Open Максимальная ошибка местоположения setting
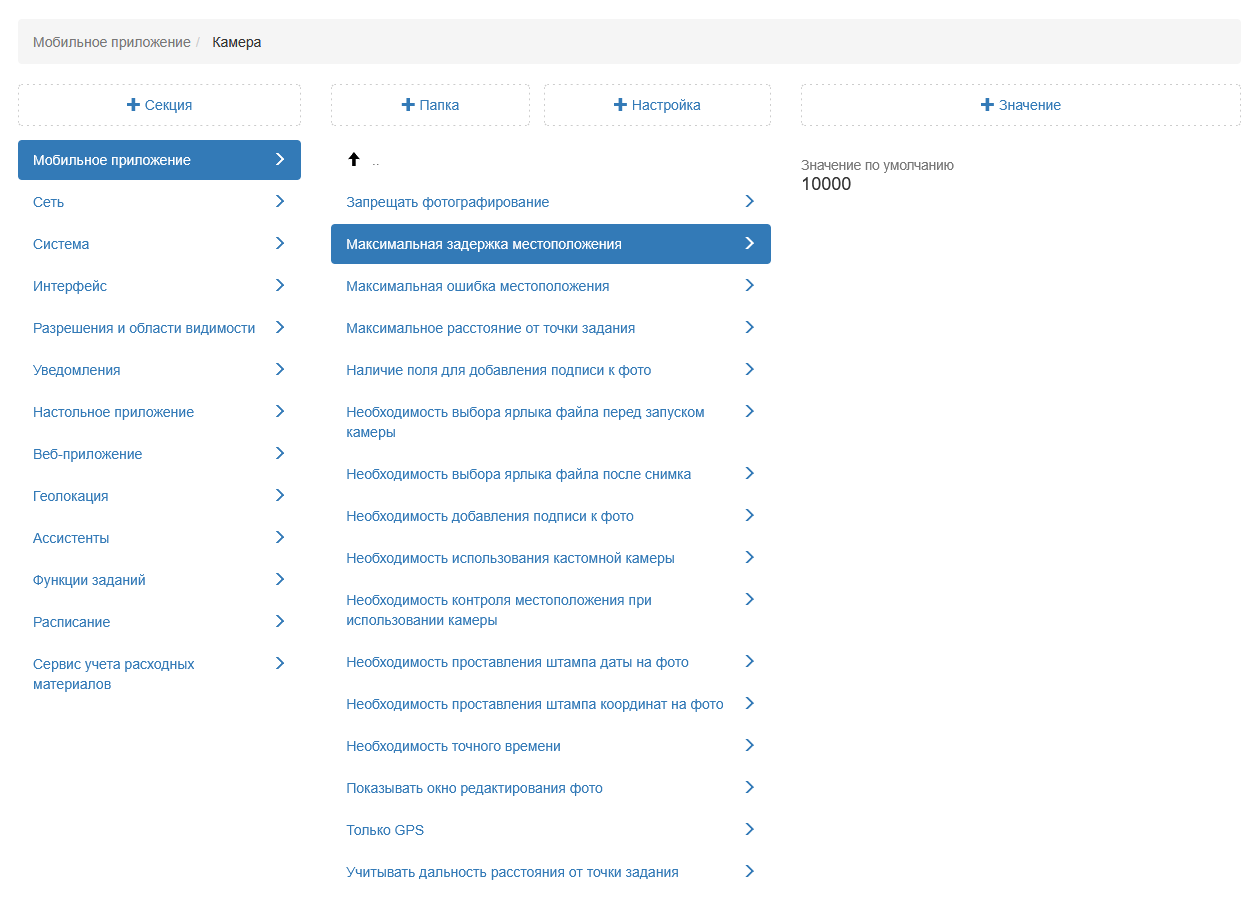The height and width of the screenshot is (904, 1259). (x=477, y=286)
